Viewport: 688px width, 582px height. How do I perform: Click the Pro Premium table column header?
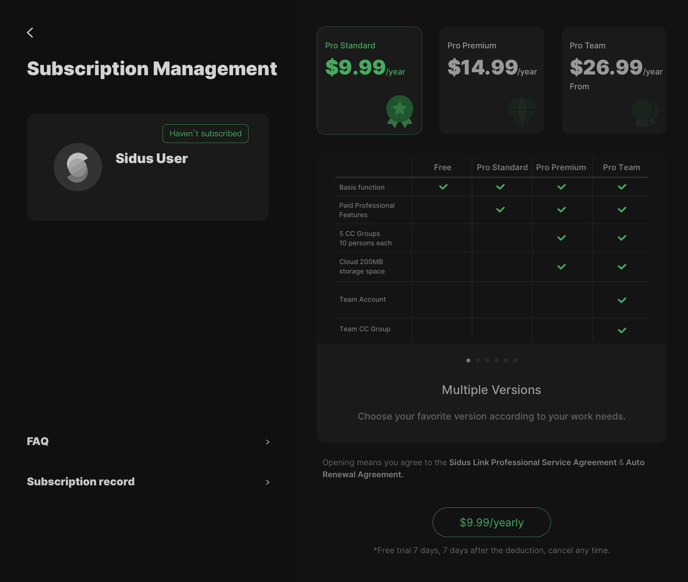click(x=561, y=167)
